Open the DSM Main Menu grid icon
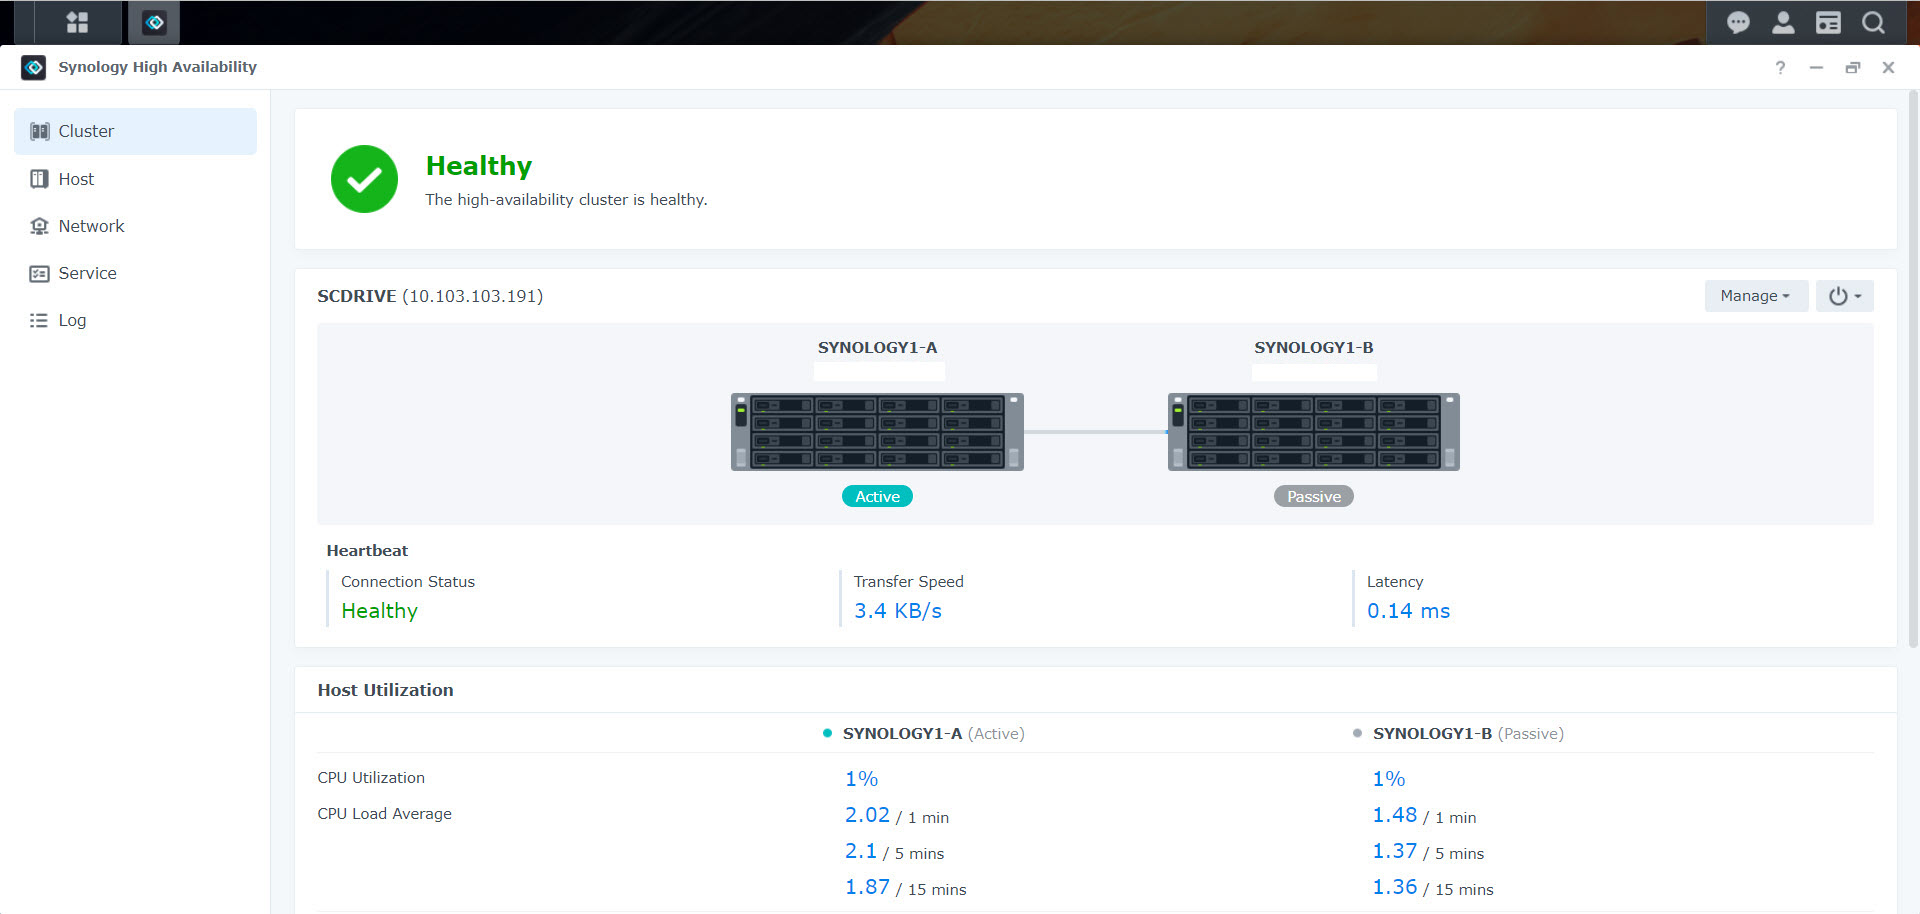Screen dimensions: 1920x914 77,22
